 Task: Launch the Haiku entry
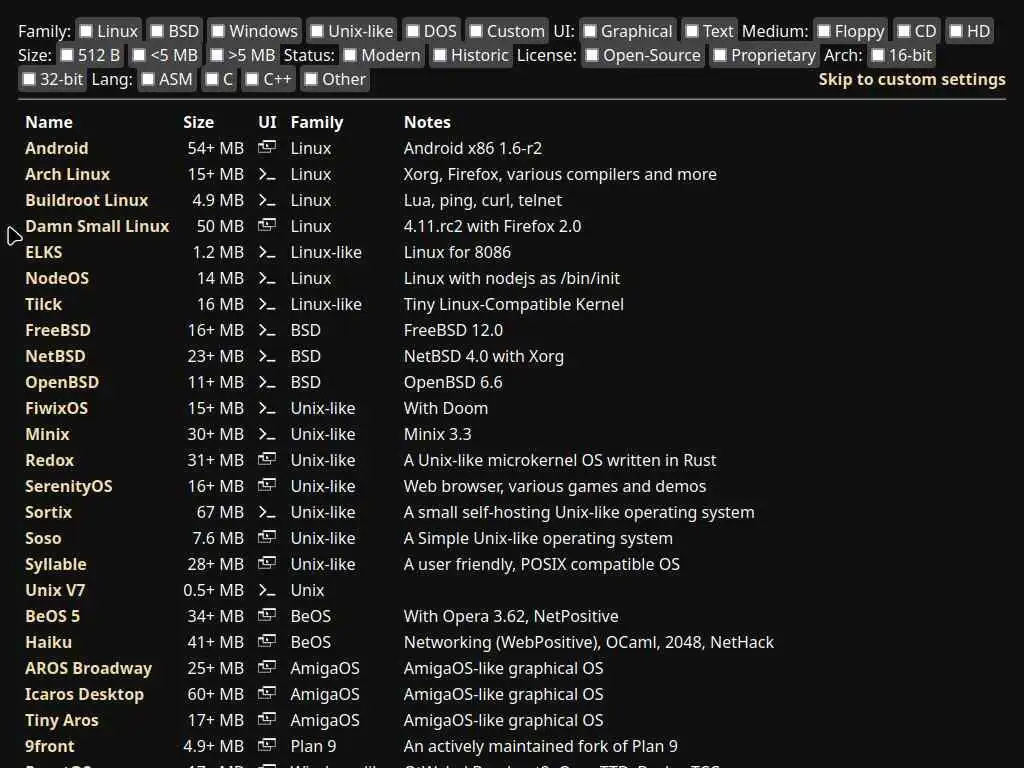48,642
